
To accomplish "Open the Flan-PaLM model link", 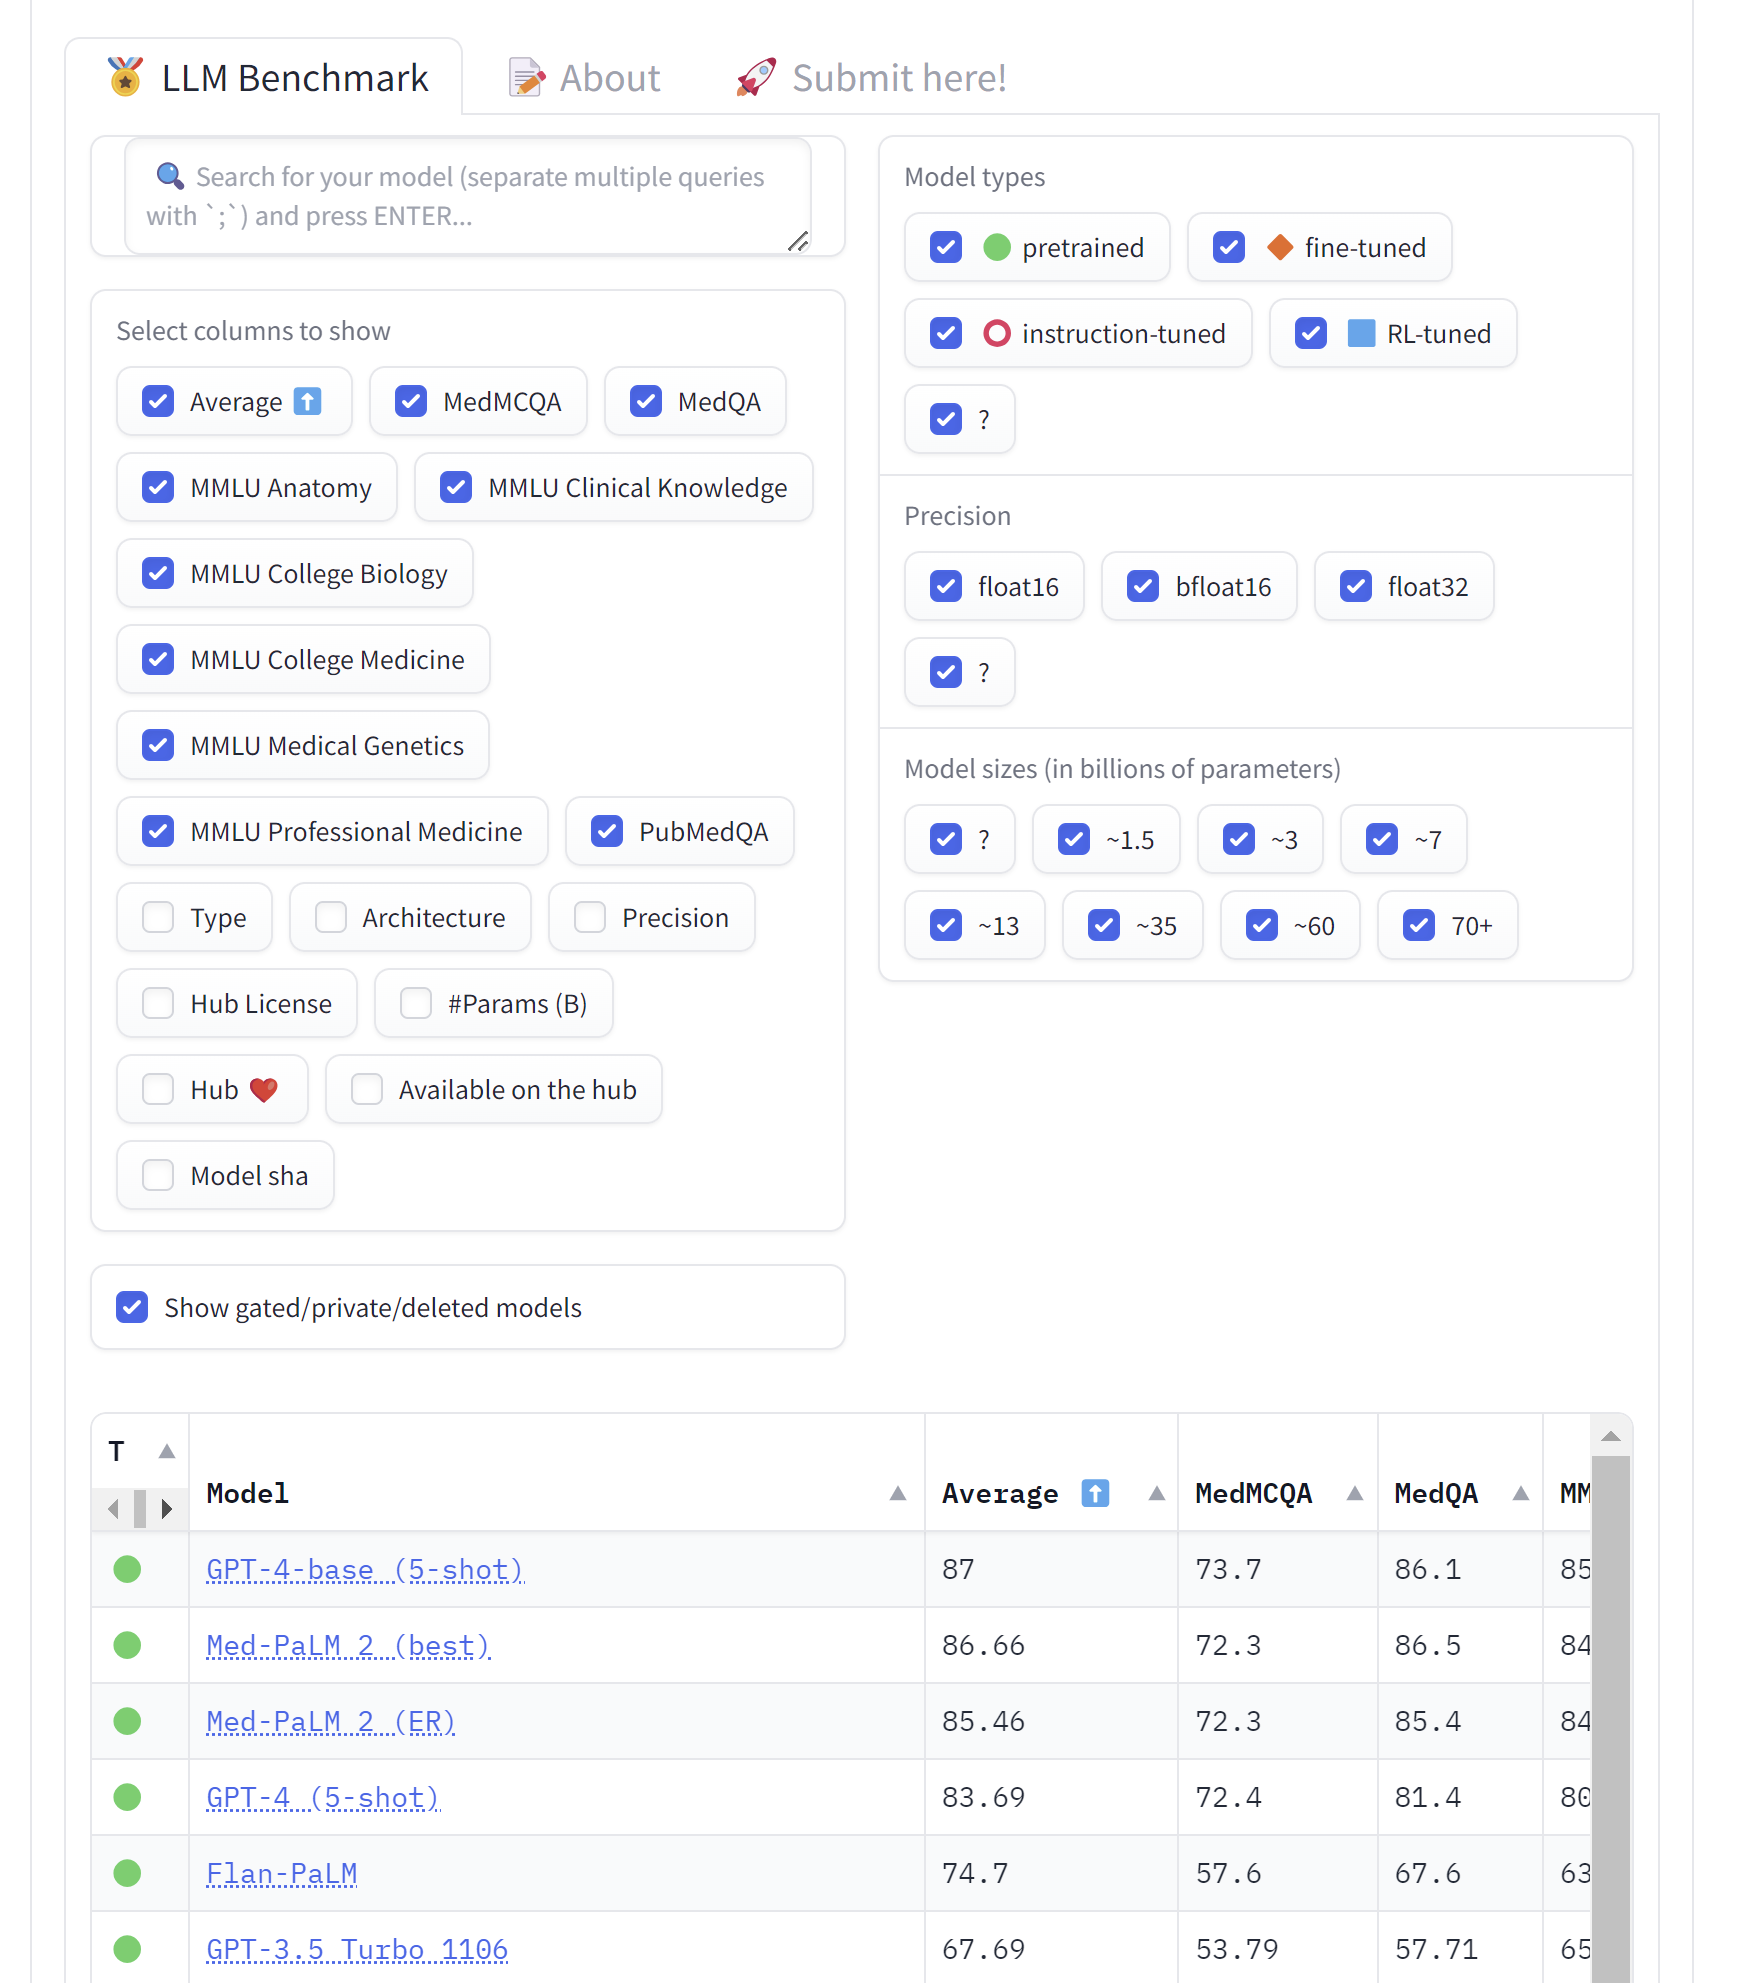I will pos(281,1873).
